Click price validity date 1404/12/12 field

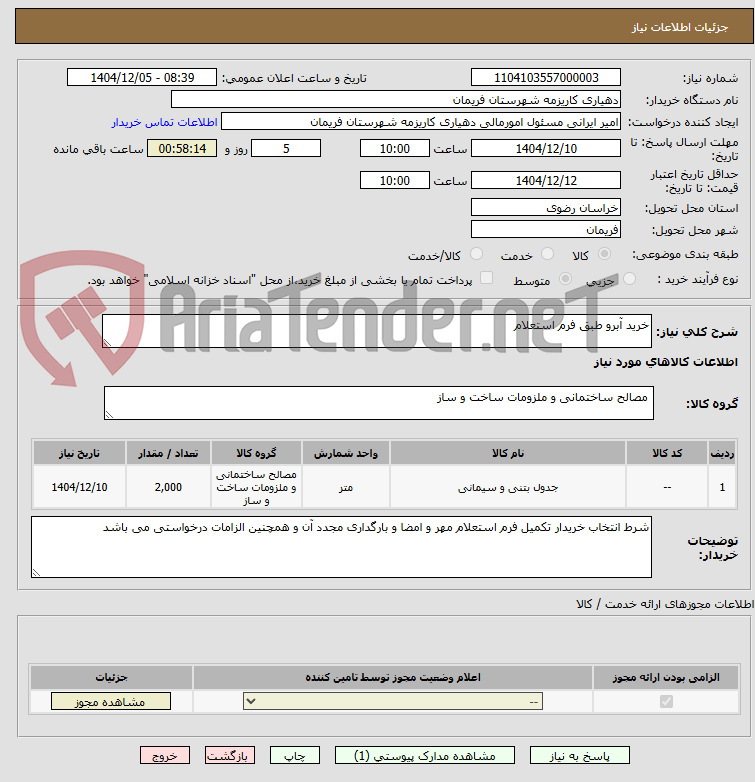click(x=546, y=181)
